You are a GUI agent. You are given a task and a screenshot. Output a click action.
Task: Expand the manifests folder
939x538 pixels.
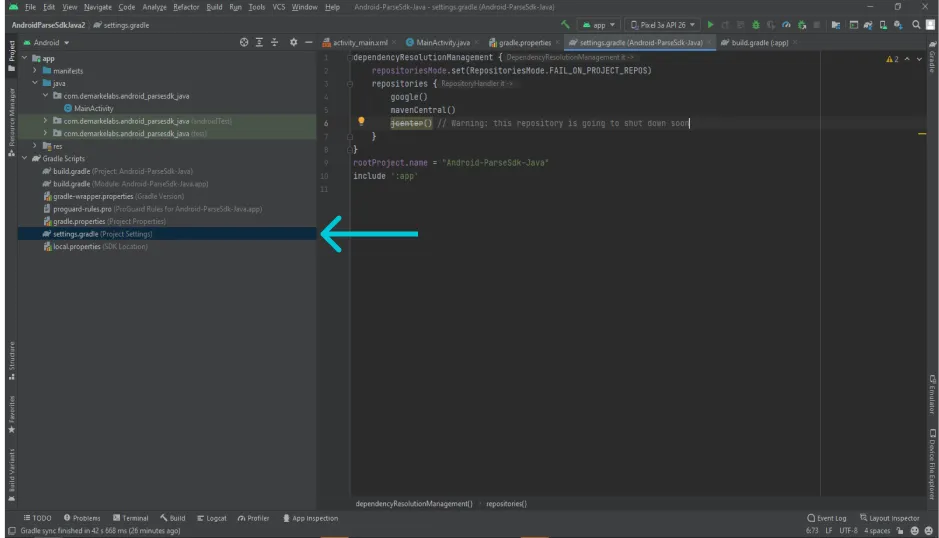35,71
